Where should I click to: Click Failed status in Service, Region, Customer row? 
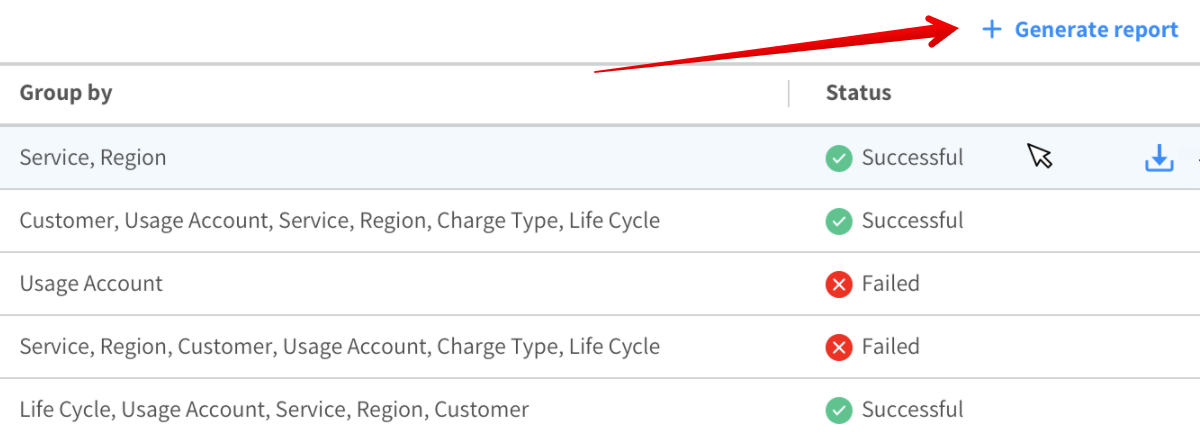click(890, 347)
